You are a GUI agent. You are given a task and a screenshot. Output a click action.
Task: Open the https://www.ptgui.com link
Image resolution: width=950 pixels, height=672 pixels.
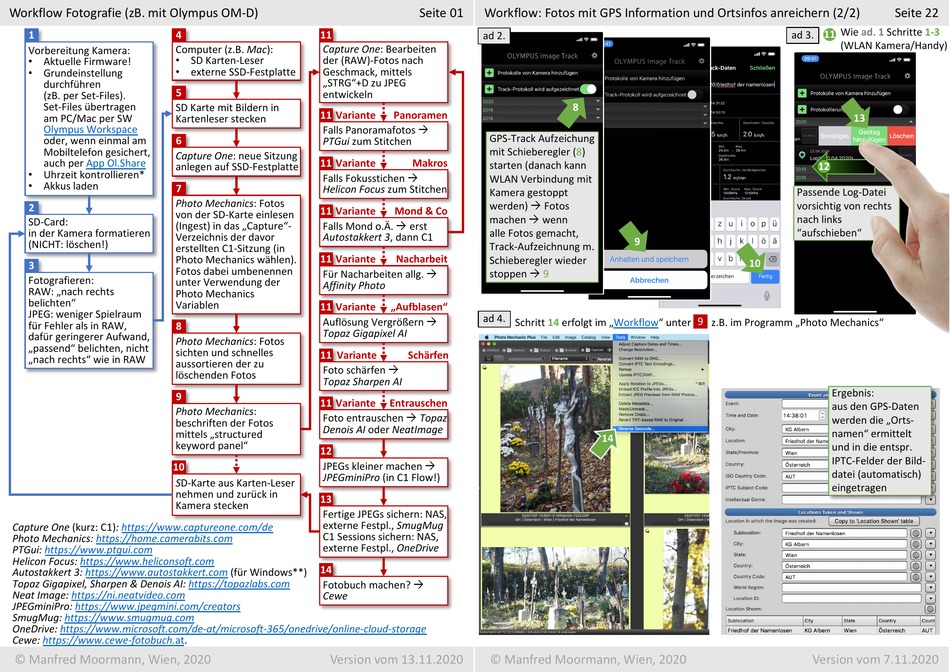point(98,550)
